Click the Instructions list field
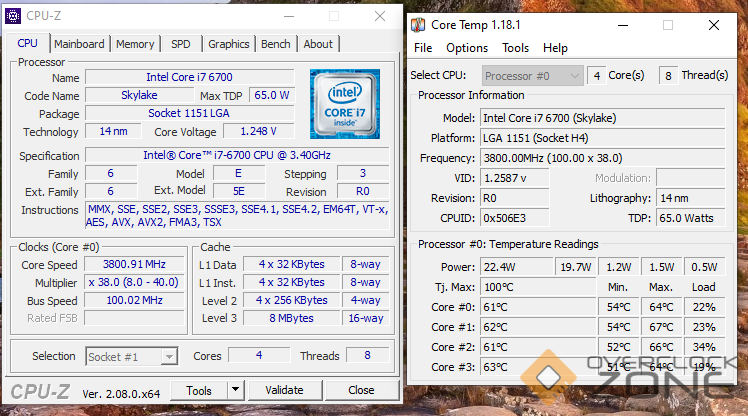Image resolution: width=748 pixels, height=416 pixels. coord(237,216)
